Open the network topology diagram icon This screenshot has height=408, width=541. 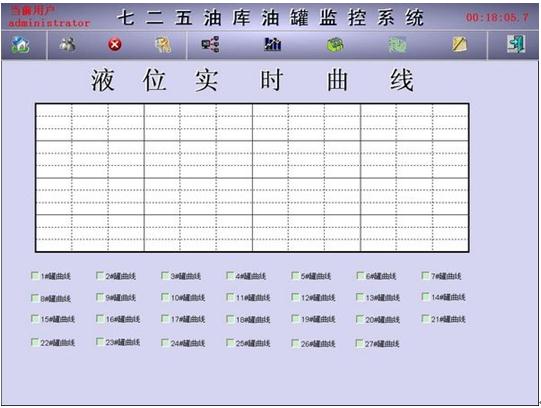210,44
